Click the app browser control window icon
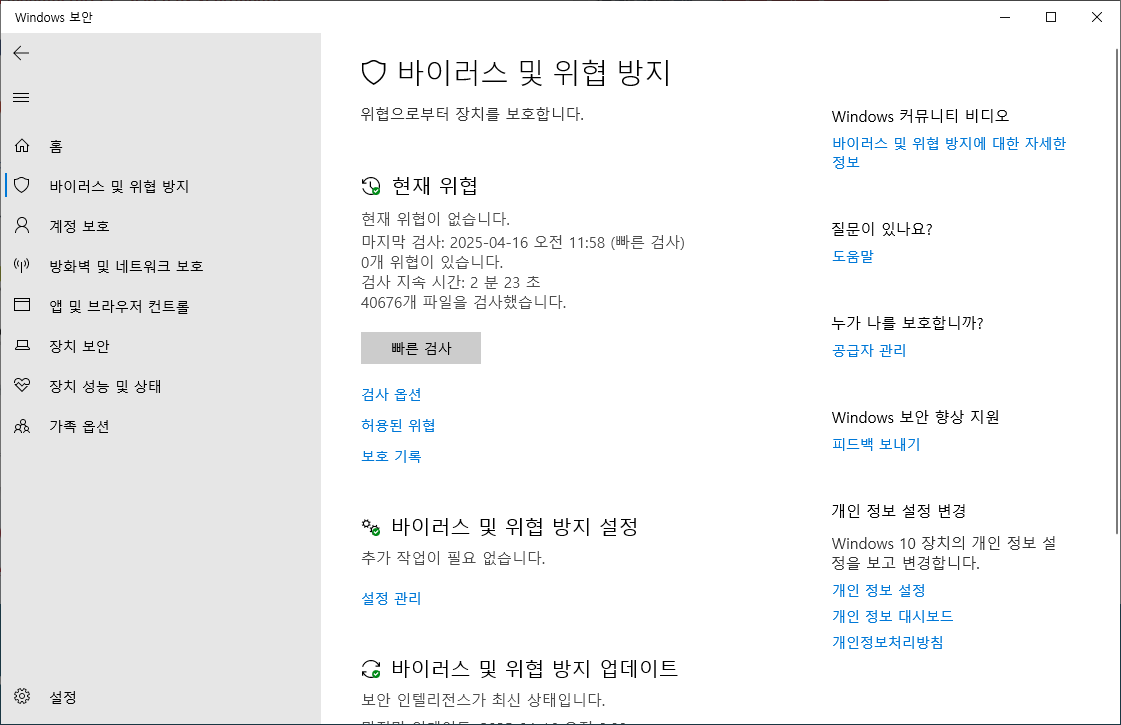Screen dimensions: 1121x725 point(22,305)
